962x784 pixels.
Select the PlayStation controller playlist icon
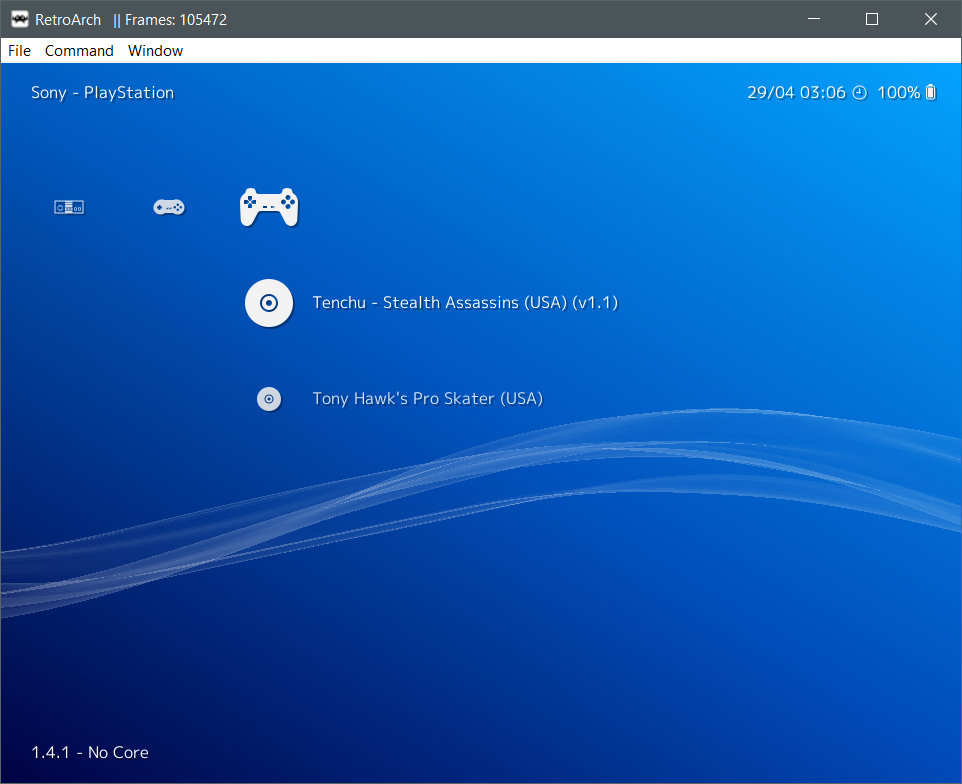269,207
